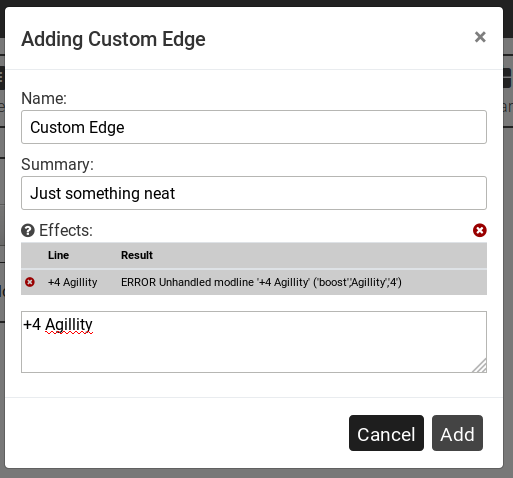The height and width of the screenshot is (478, 513).
Task: Focus the Summary field with Just something neat
Action: click(254, 193)
